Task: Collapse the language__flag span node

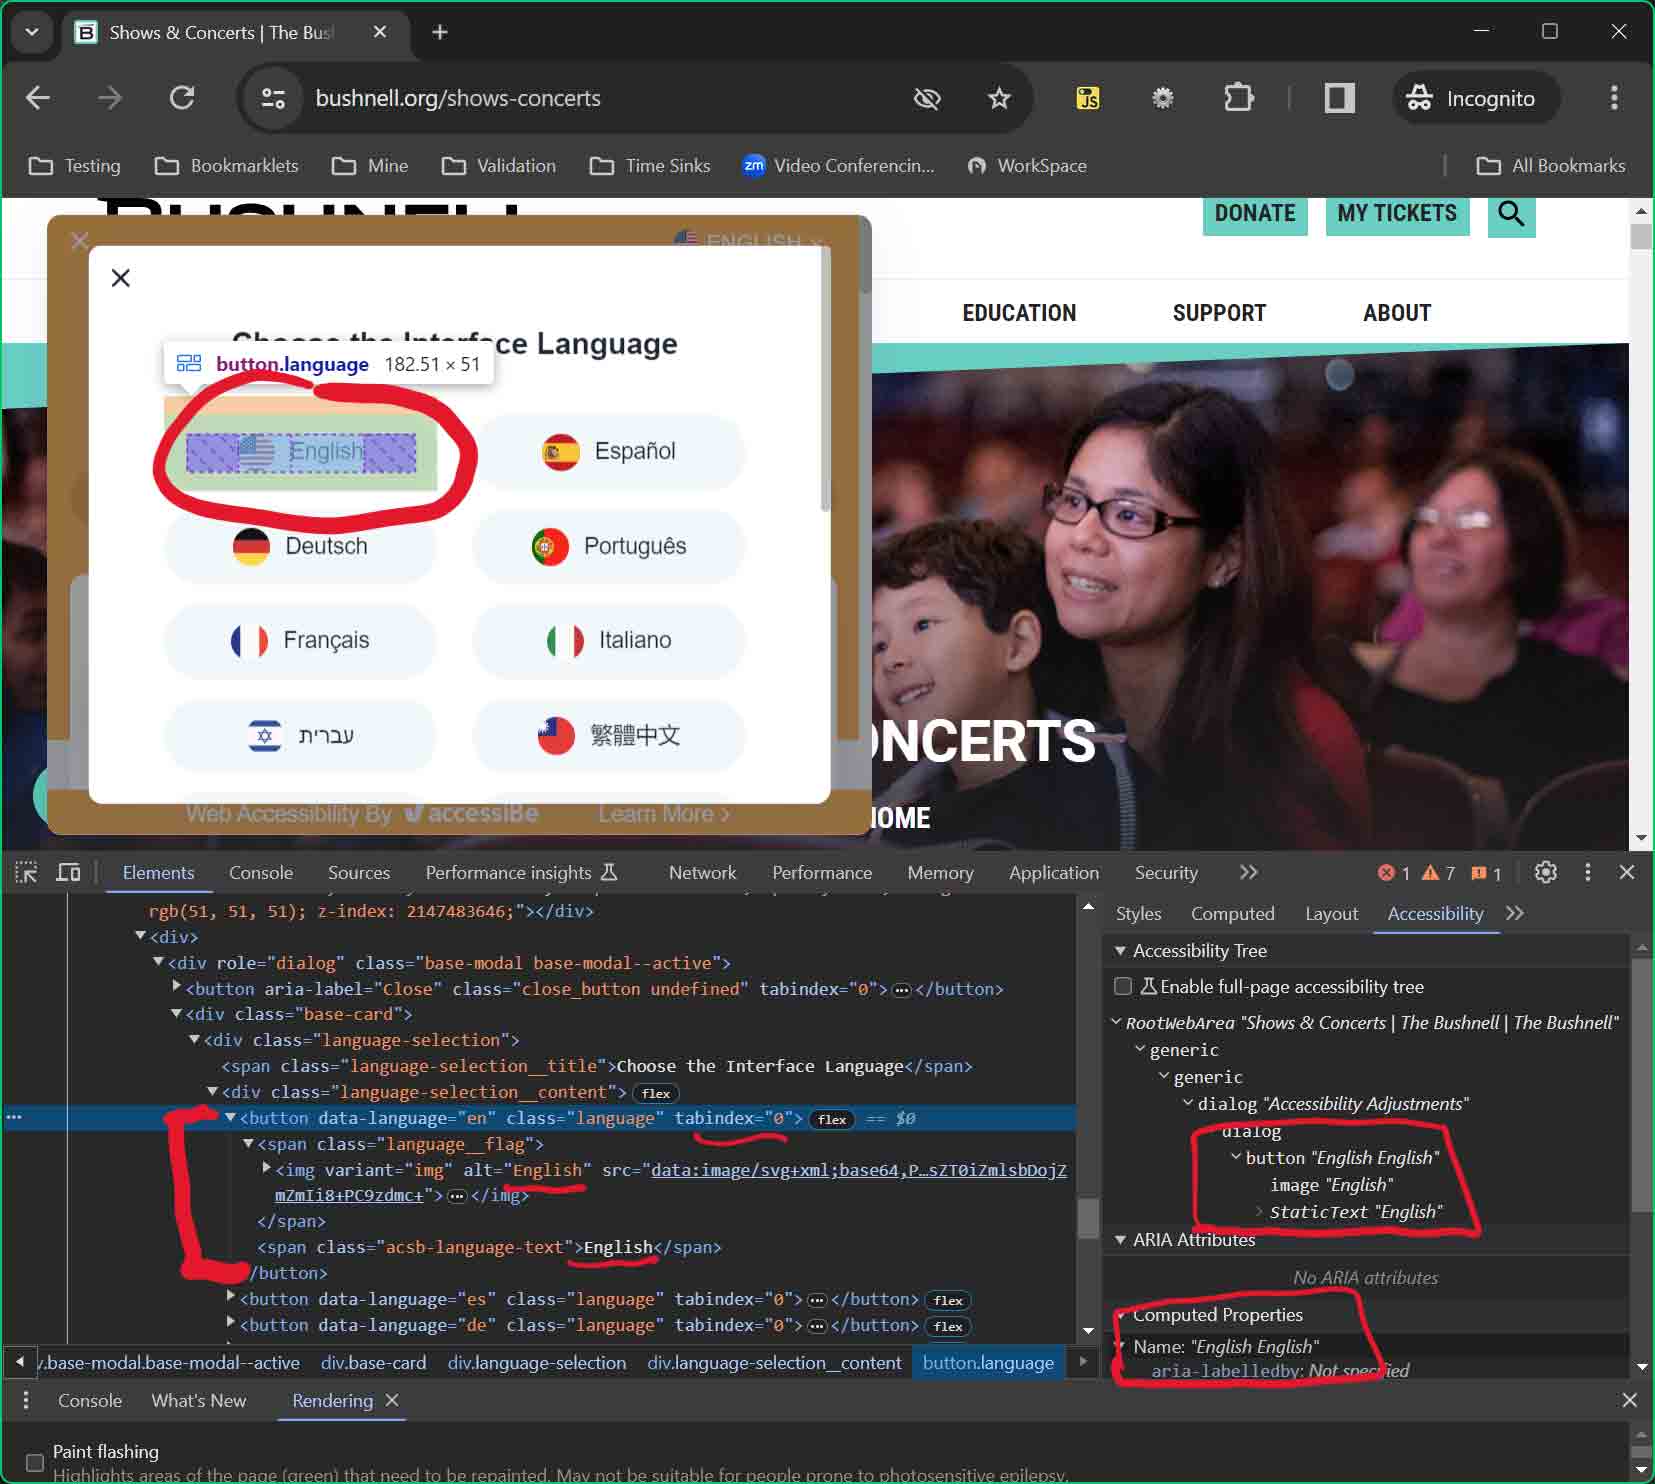Action: point(249,1143)
